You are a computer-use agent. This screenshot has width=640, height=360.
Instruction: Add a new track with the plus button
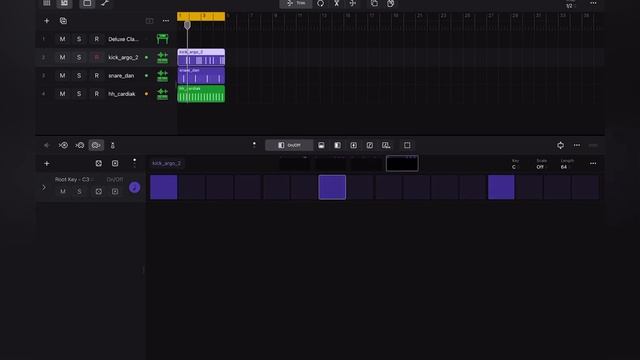pos(47,21)
